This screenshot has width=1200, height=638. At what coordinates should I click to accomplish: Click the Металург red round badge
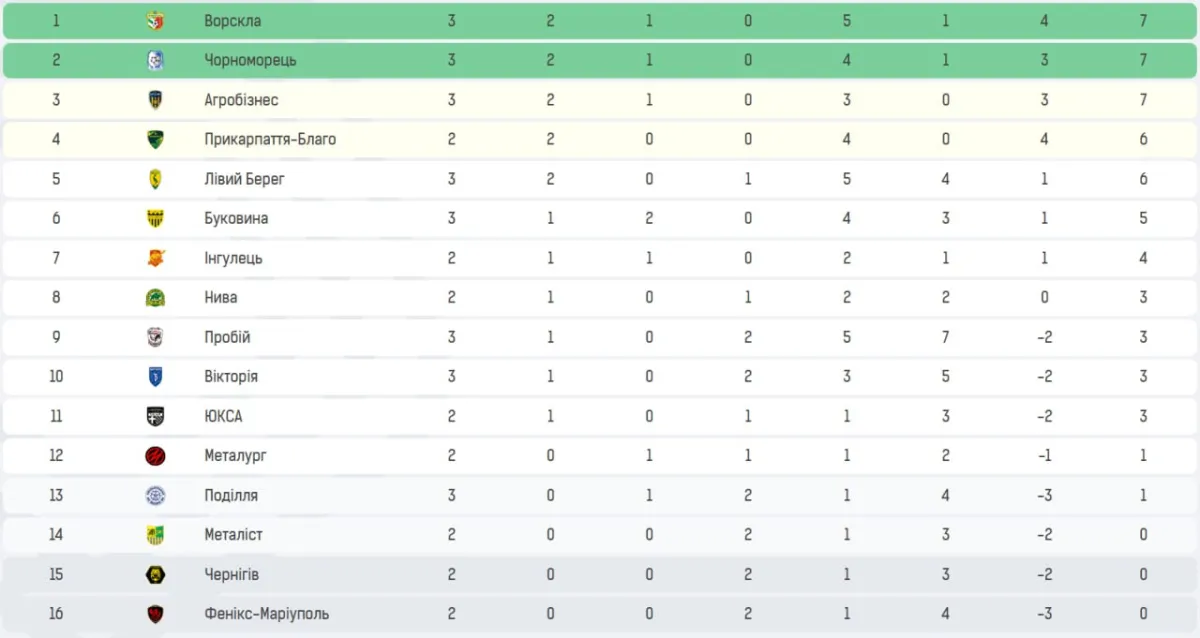tap(155, 456)
